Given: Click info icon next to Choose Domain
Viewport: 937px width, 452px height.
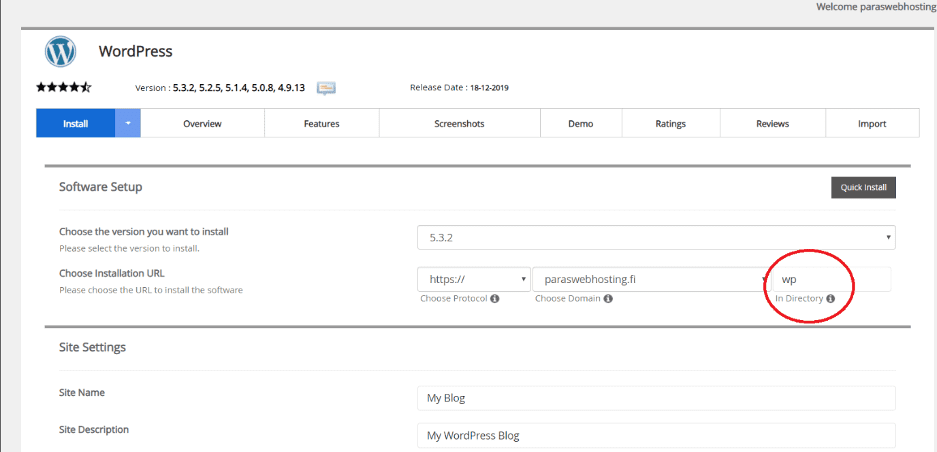Looking at the screenshot, I should pyautogui.click(x=608, y=298).
